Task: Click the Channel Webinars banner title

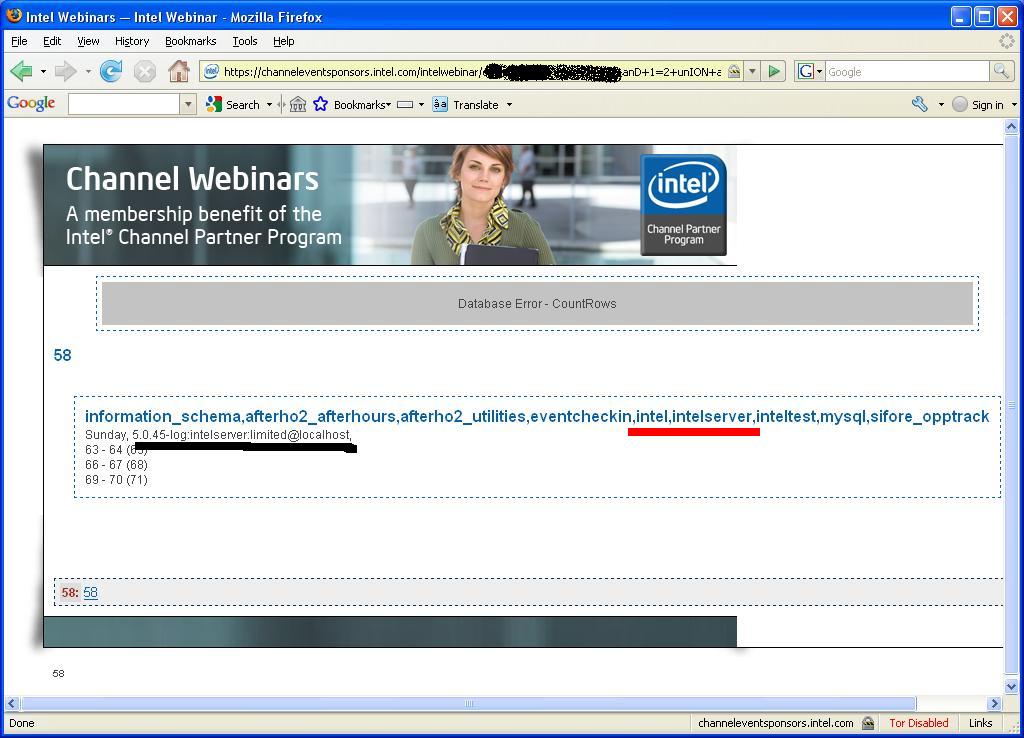Action: pyautogui.click(x=192, y=179)
